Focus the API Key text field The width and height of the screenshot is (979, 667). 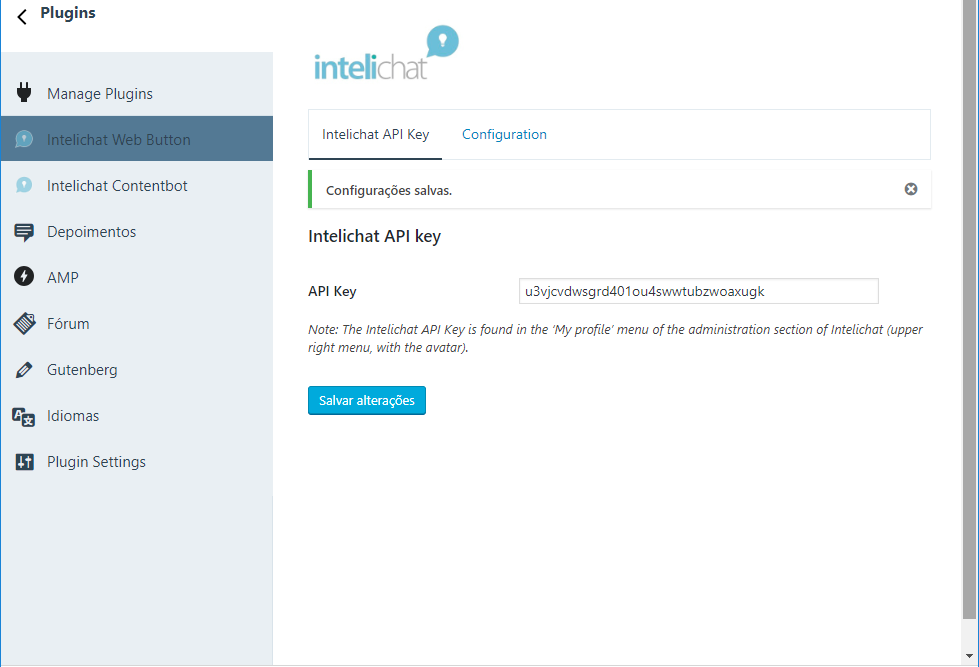(698, 291)
